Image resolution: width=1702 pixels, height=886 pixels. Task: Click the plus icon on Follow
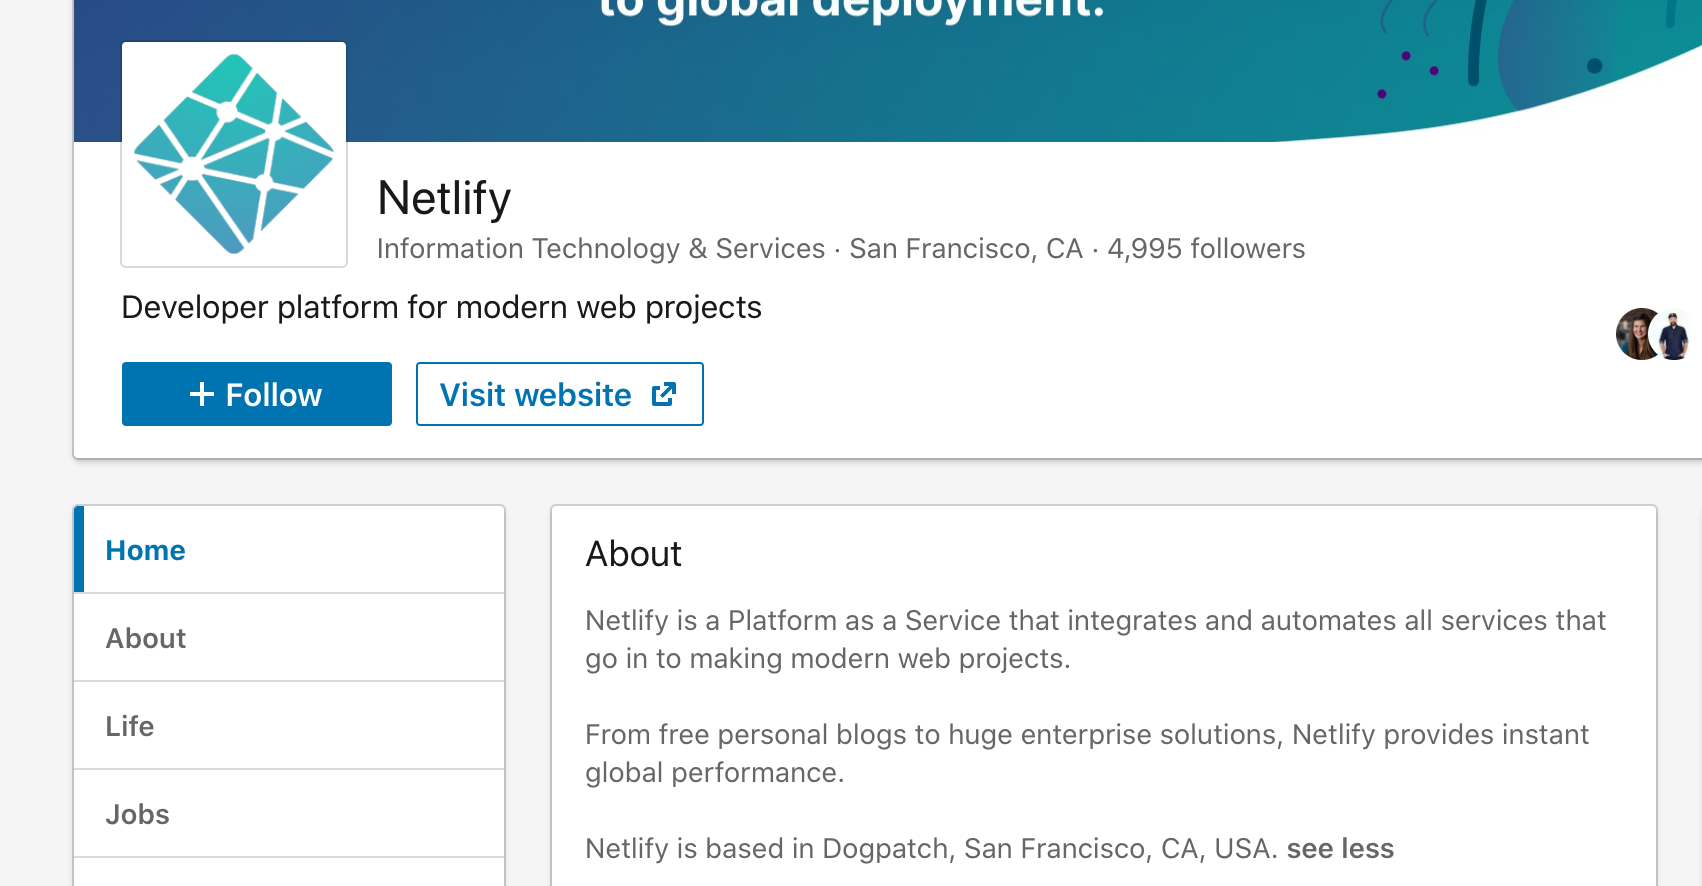202,394
